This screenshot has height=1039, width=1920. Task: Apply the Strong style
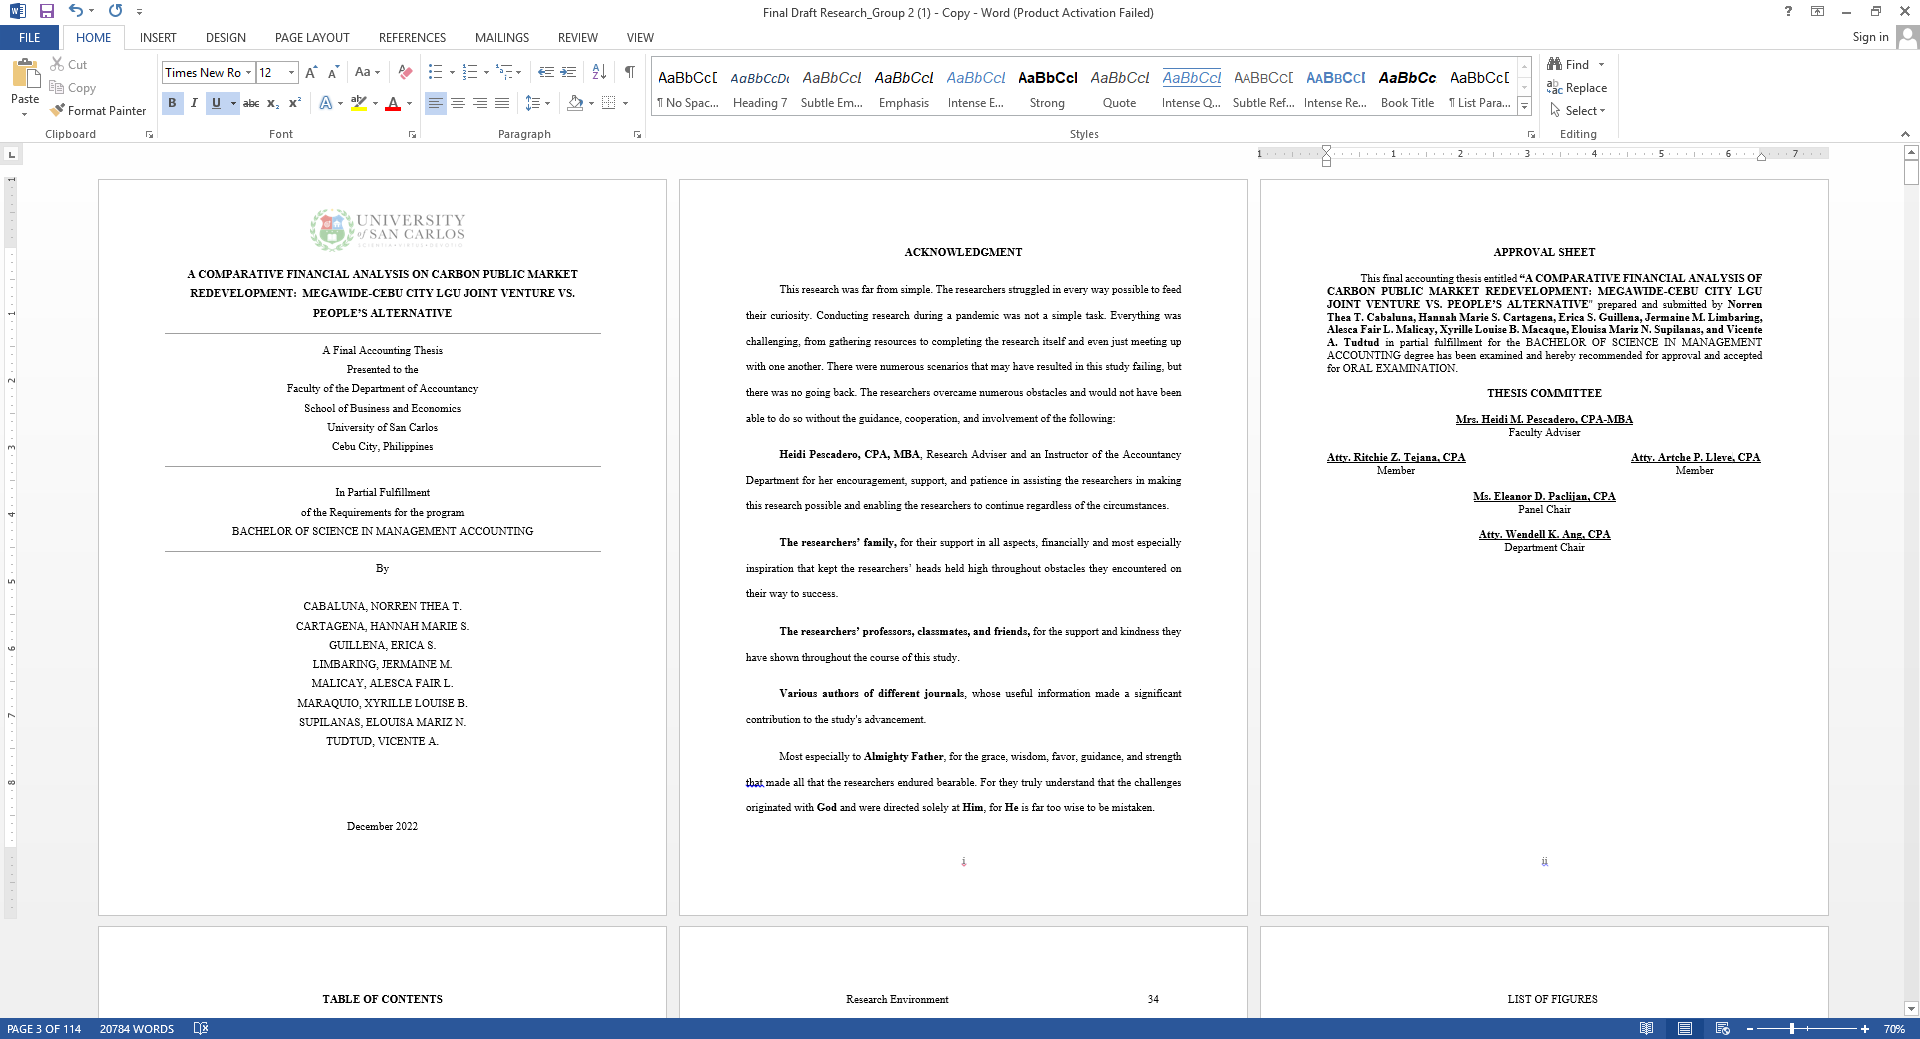[1047, 88]
